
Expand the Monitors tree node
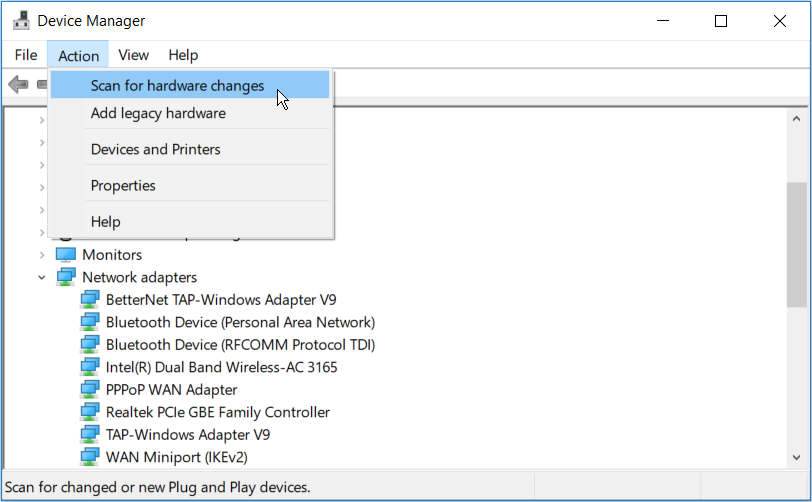tap(42, 255)
